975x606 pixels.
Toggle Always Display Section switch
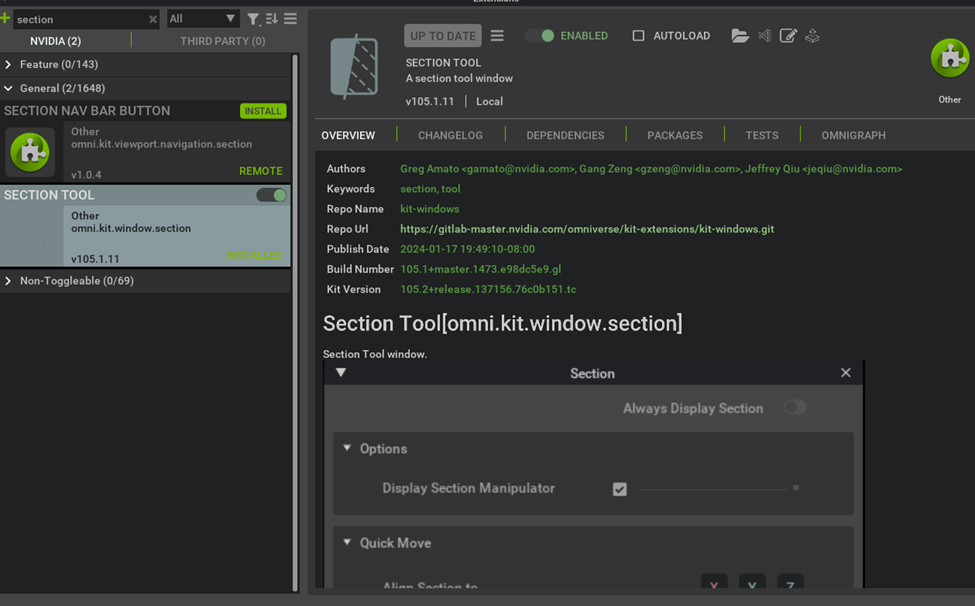tap(795, 408)
